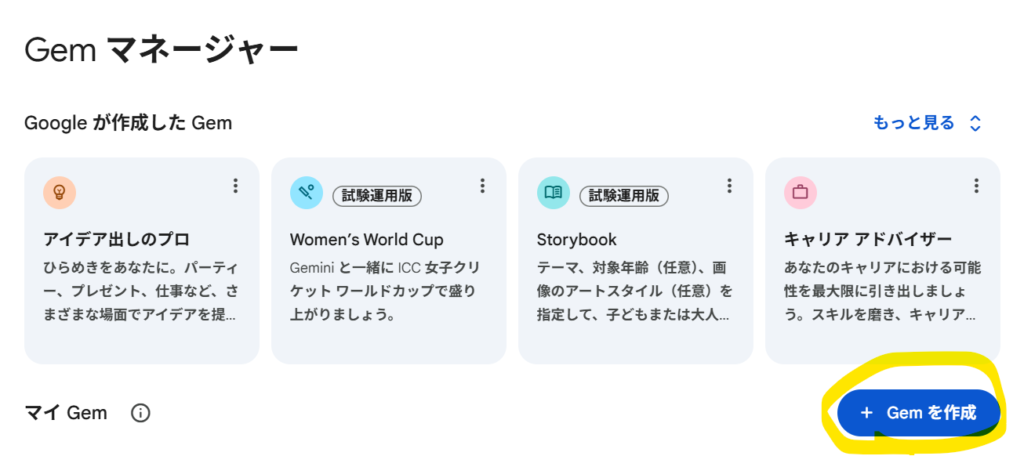
Task: Click the info icon next to マイ Gem
Action: click(x=141, y=413)
